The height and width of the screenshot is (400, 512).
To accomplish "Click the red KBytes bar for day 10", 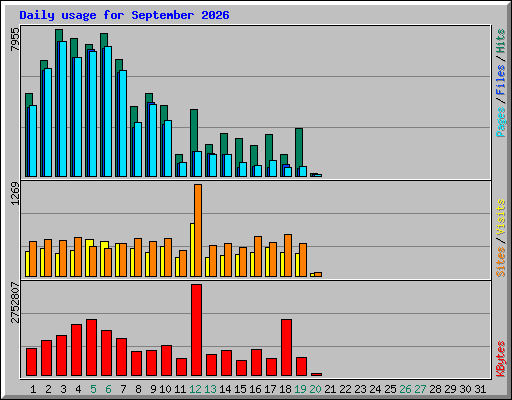I will pyautogui.click(x=166, y=360).
